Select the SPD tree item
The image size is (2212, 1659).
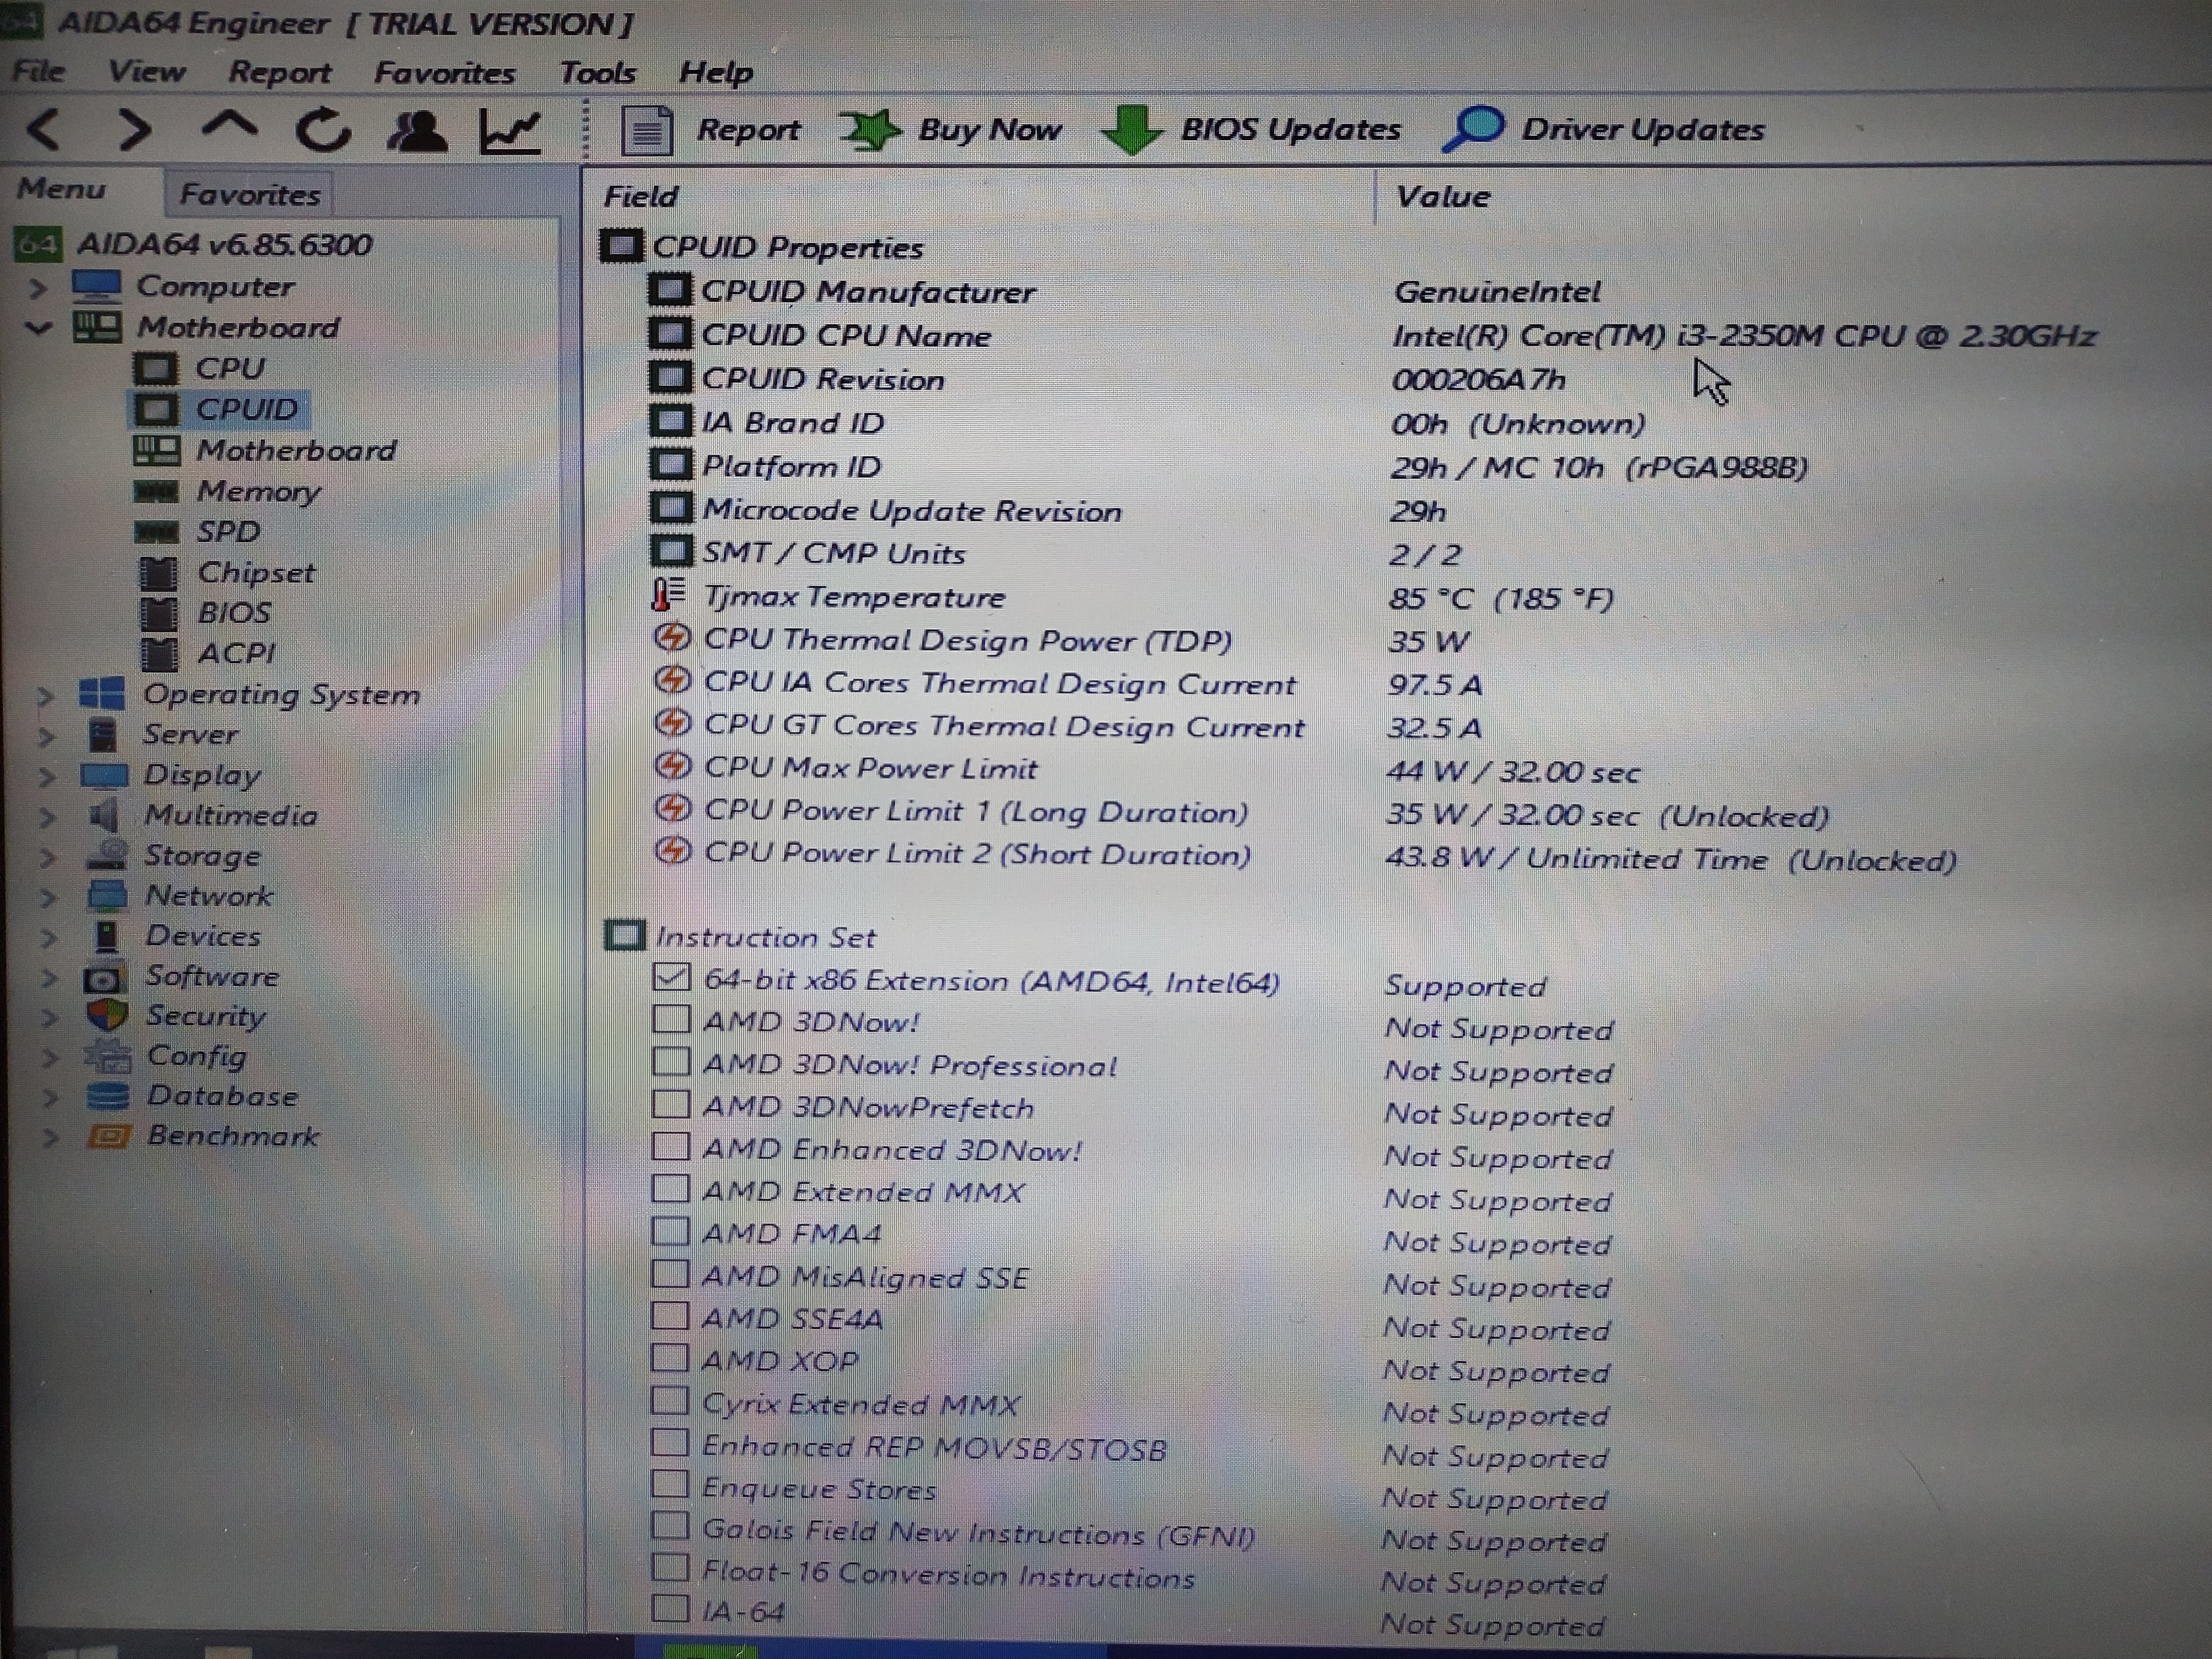pyautogui.click(x=228, y=532)
